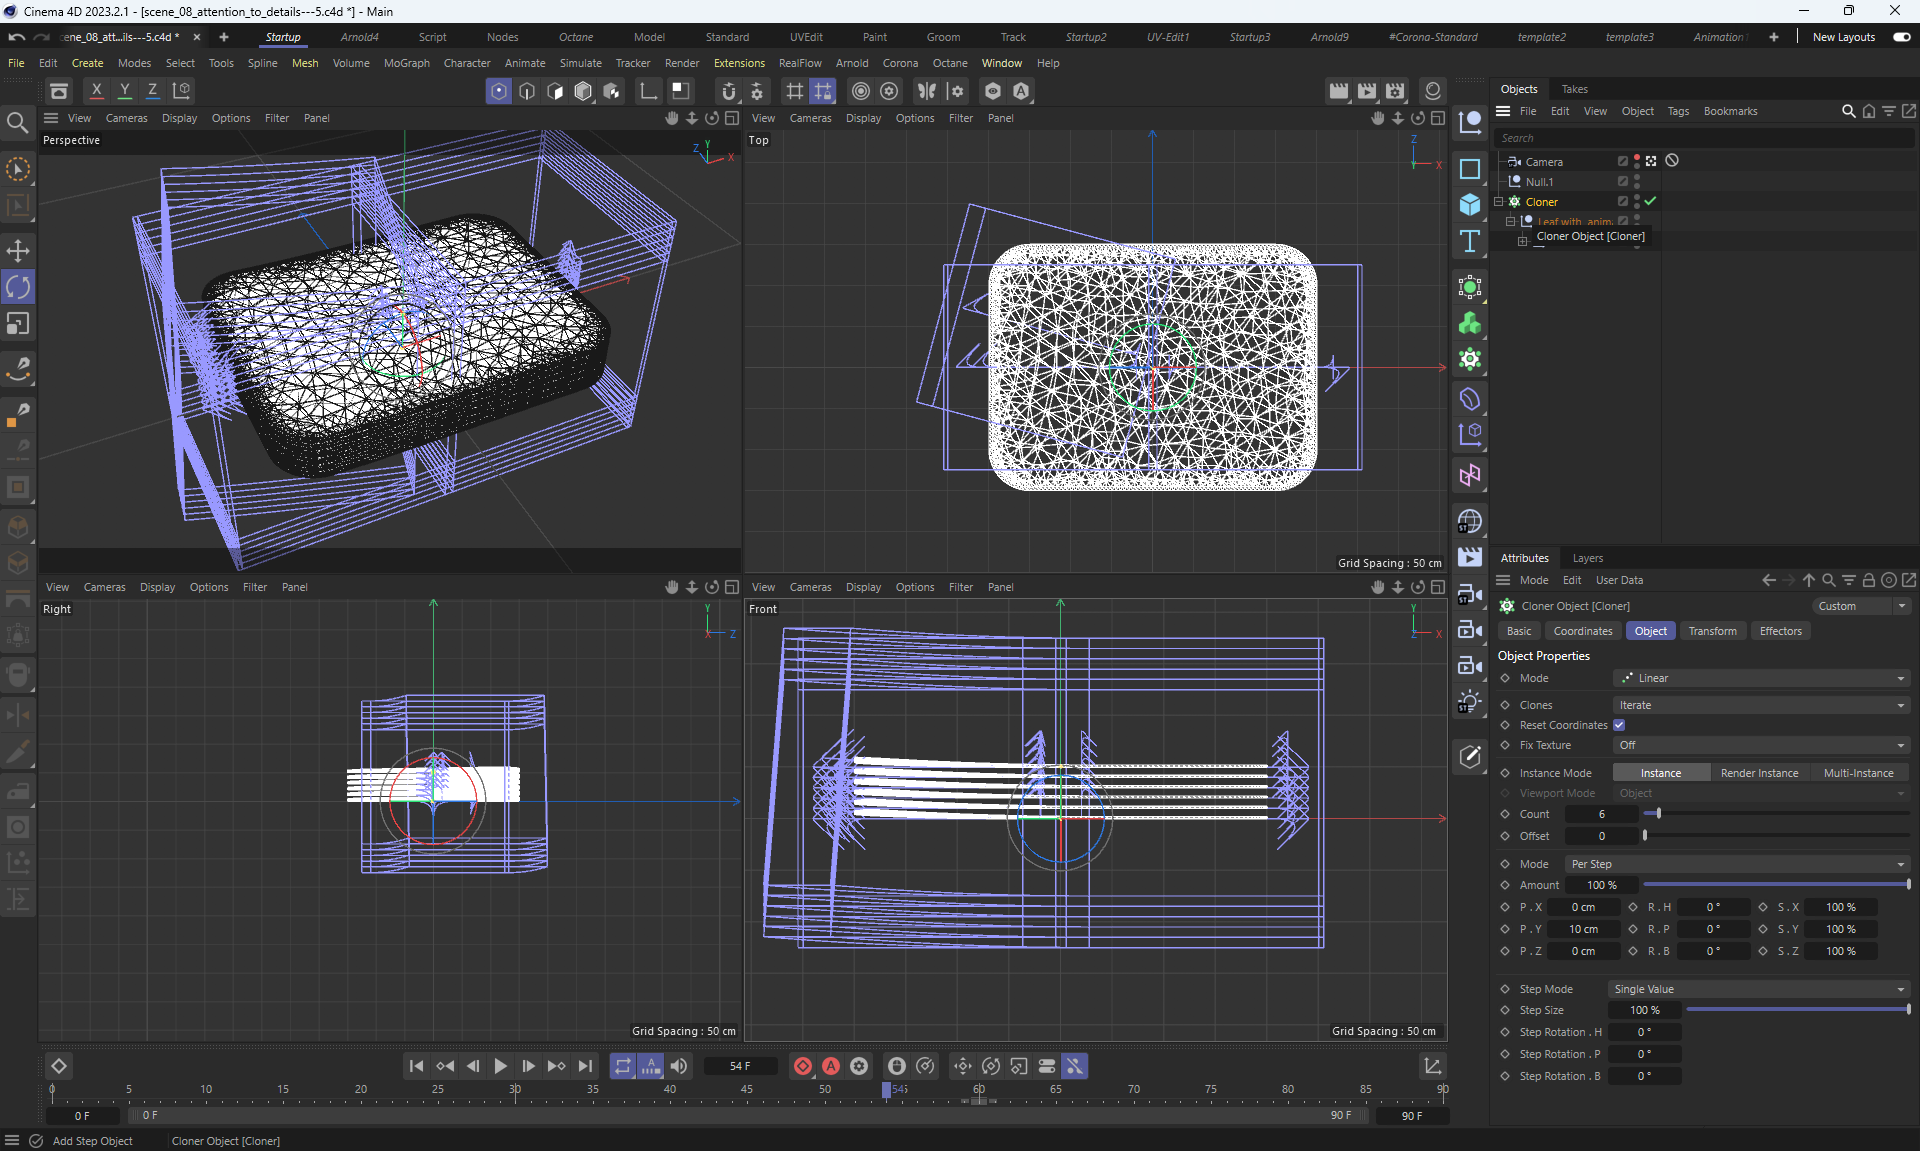Switch to the Effectors tab
The image size is (1920, 1151).
(x=1780, y=631)
